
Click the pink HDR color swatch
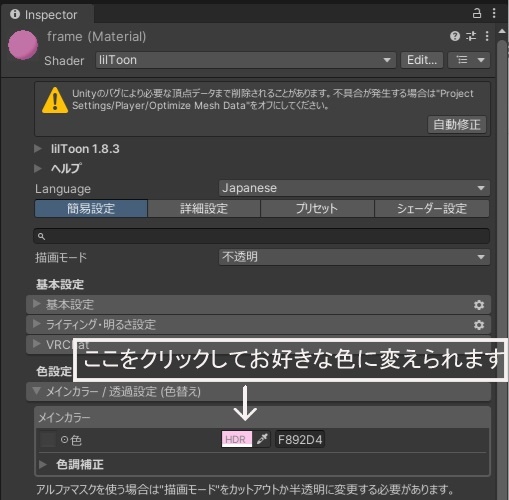(x=237, y=439)
